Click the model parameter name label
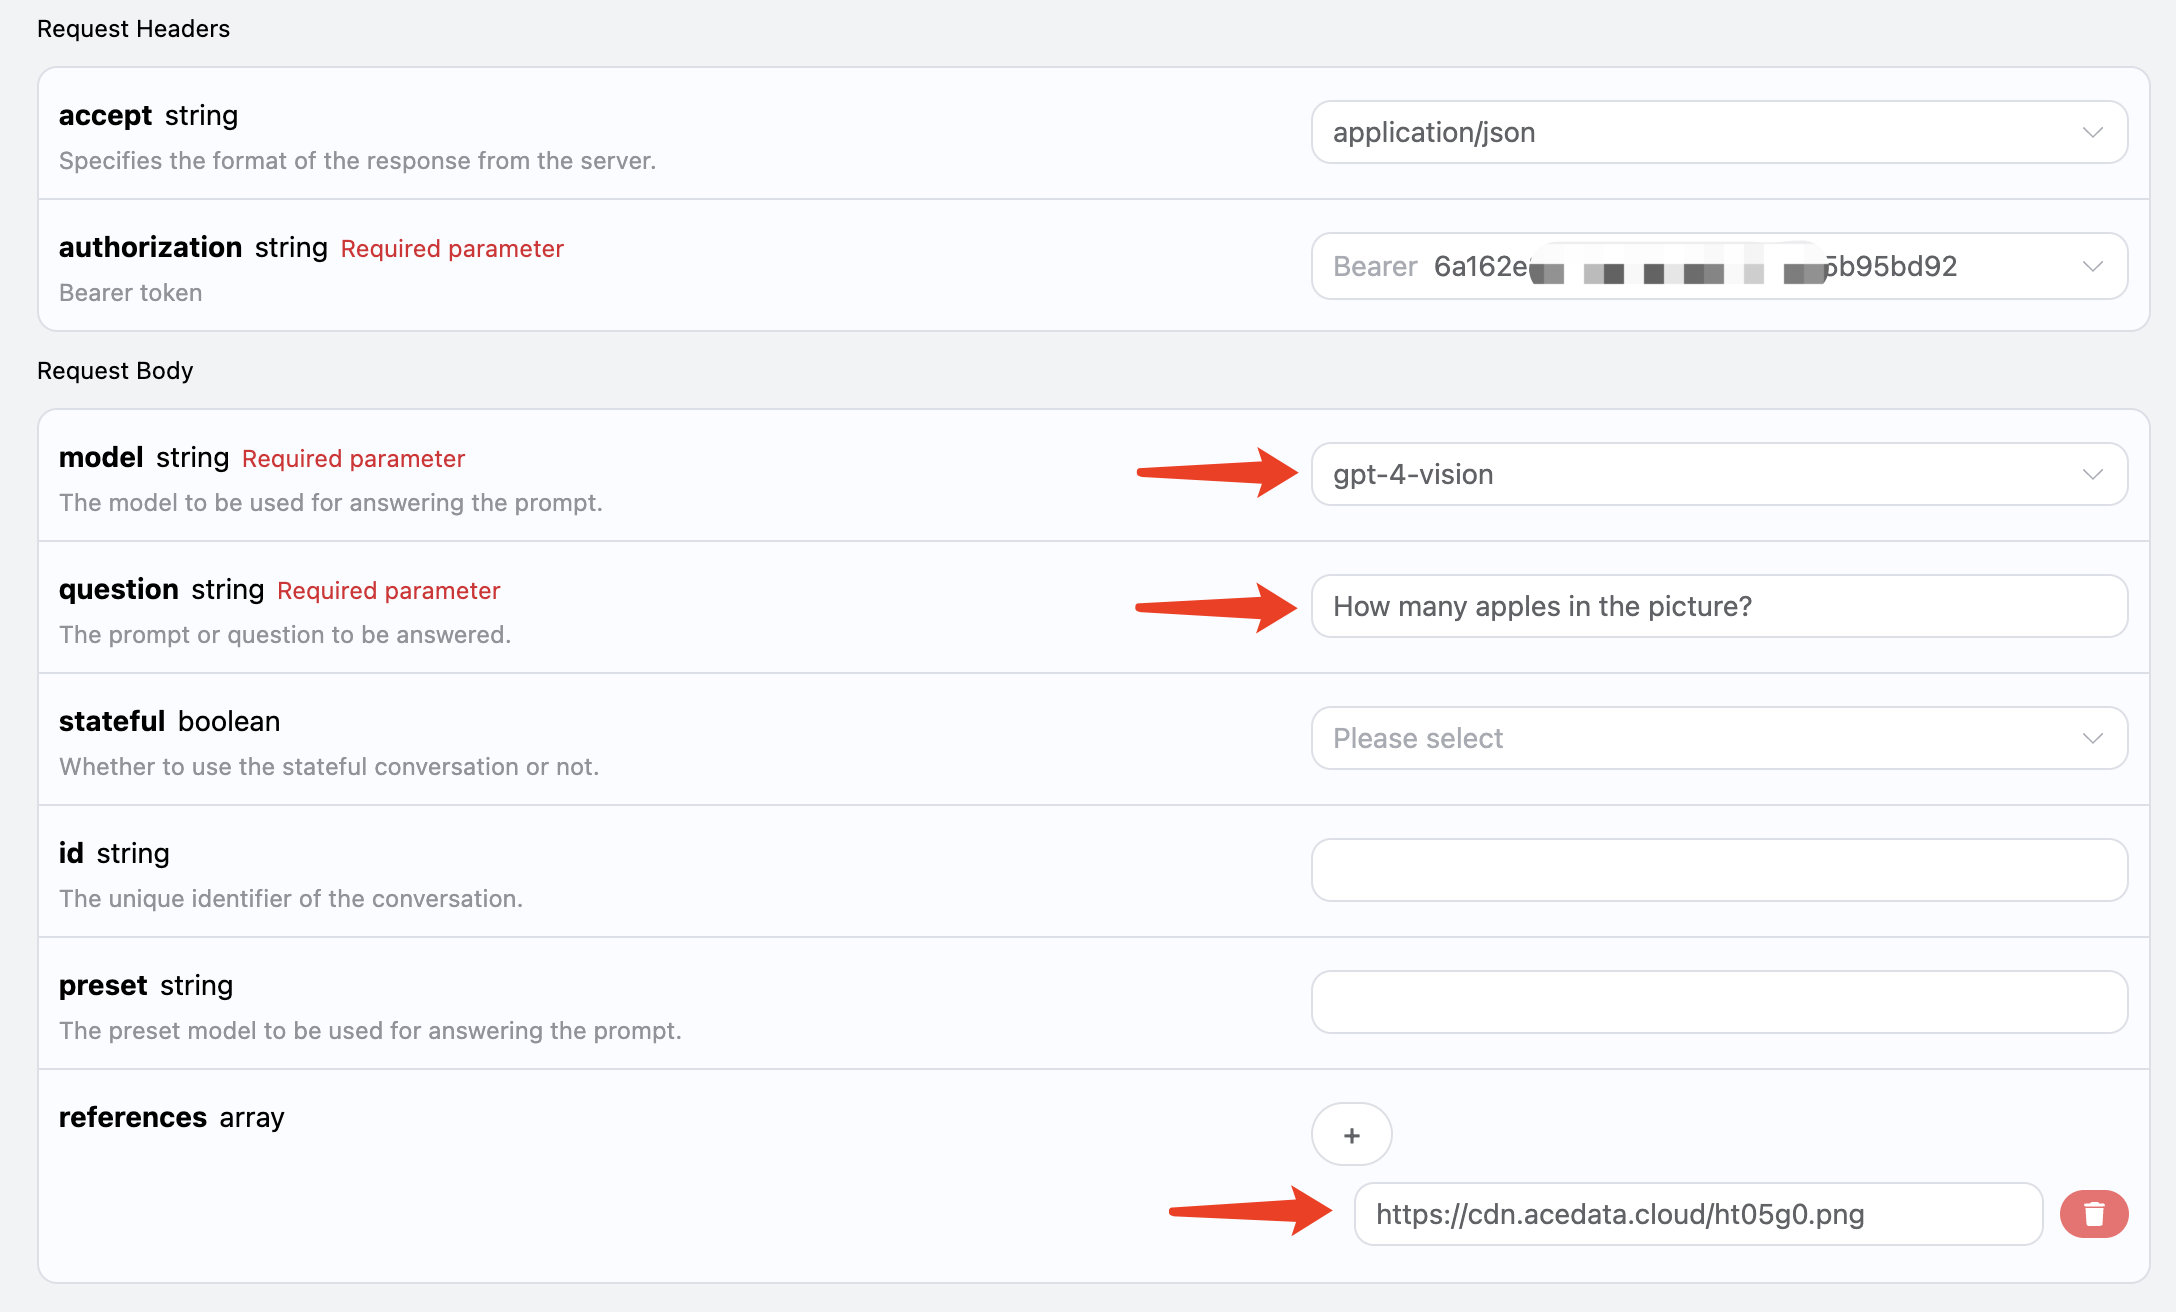The width and height of the screenshot is (2176, 1312). (x=101, y=457)
